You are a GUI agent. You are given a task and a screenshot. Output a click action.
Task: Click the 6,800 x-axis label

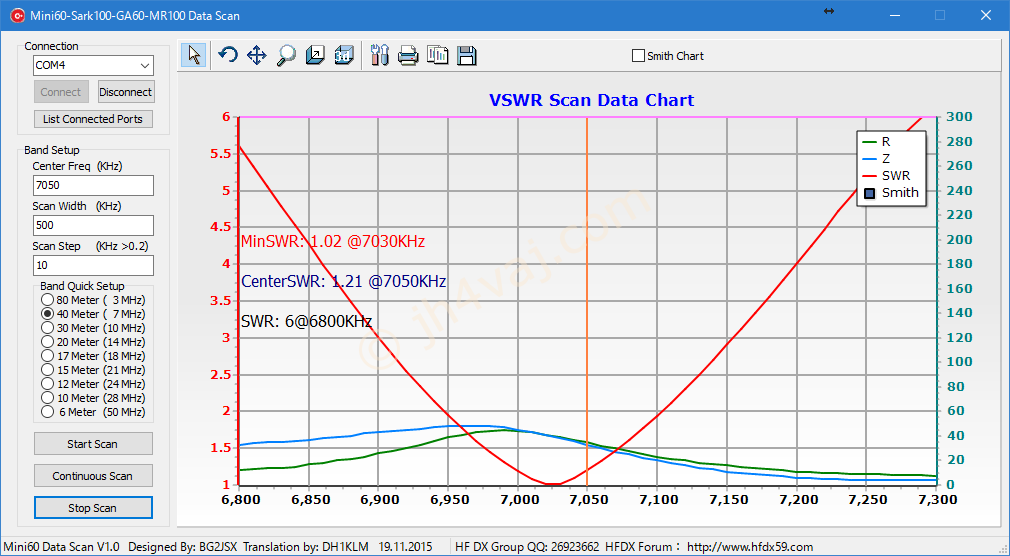(x=239, y=499)
